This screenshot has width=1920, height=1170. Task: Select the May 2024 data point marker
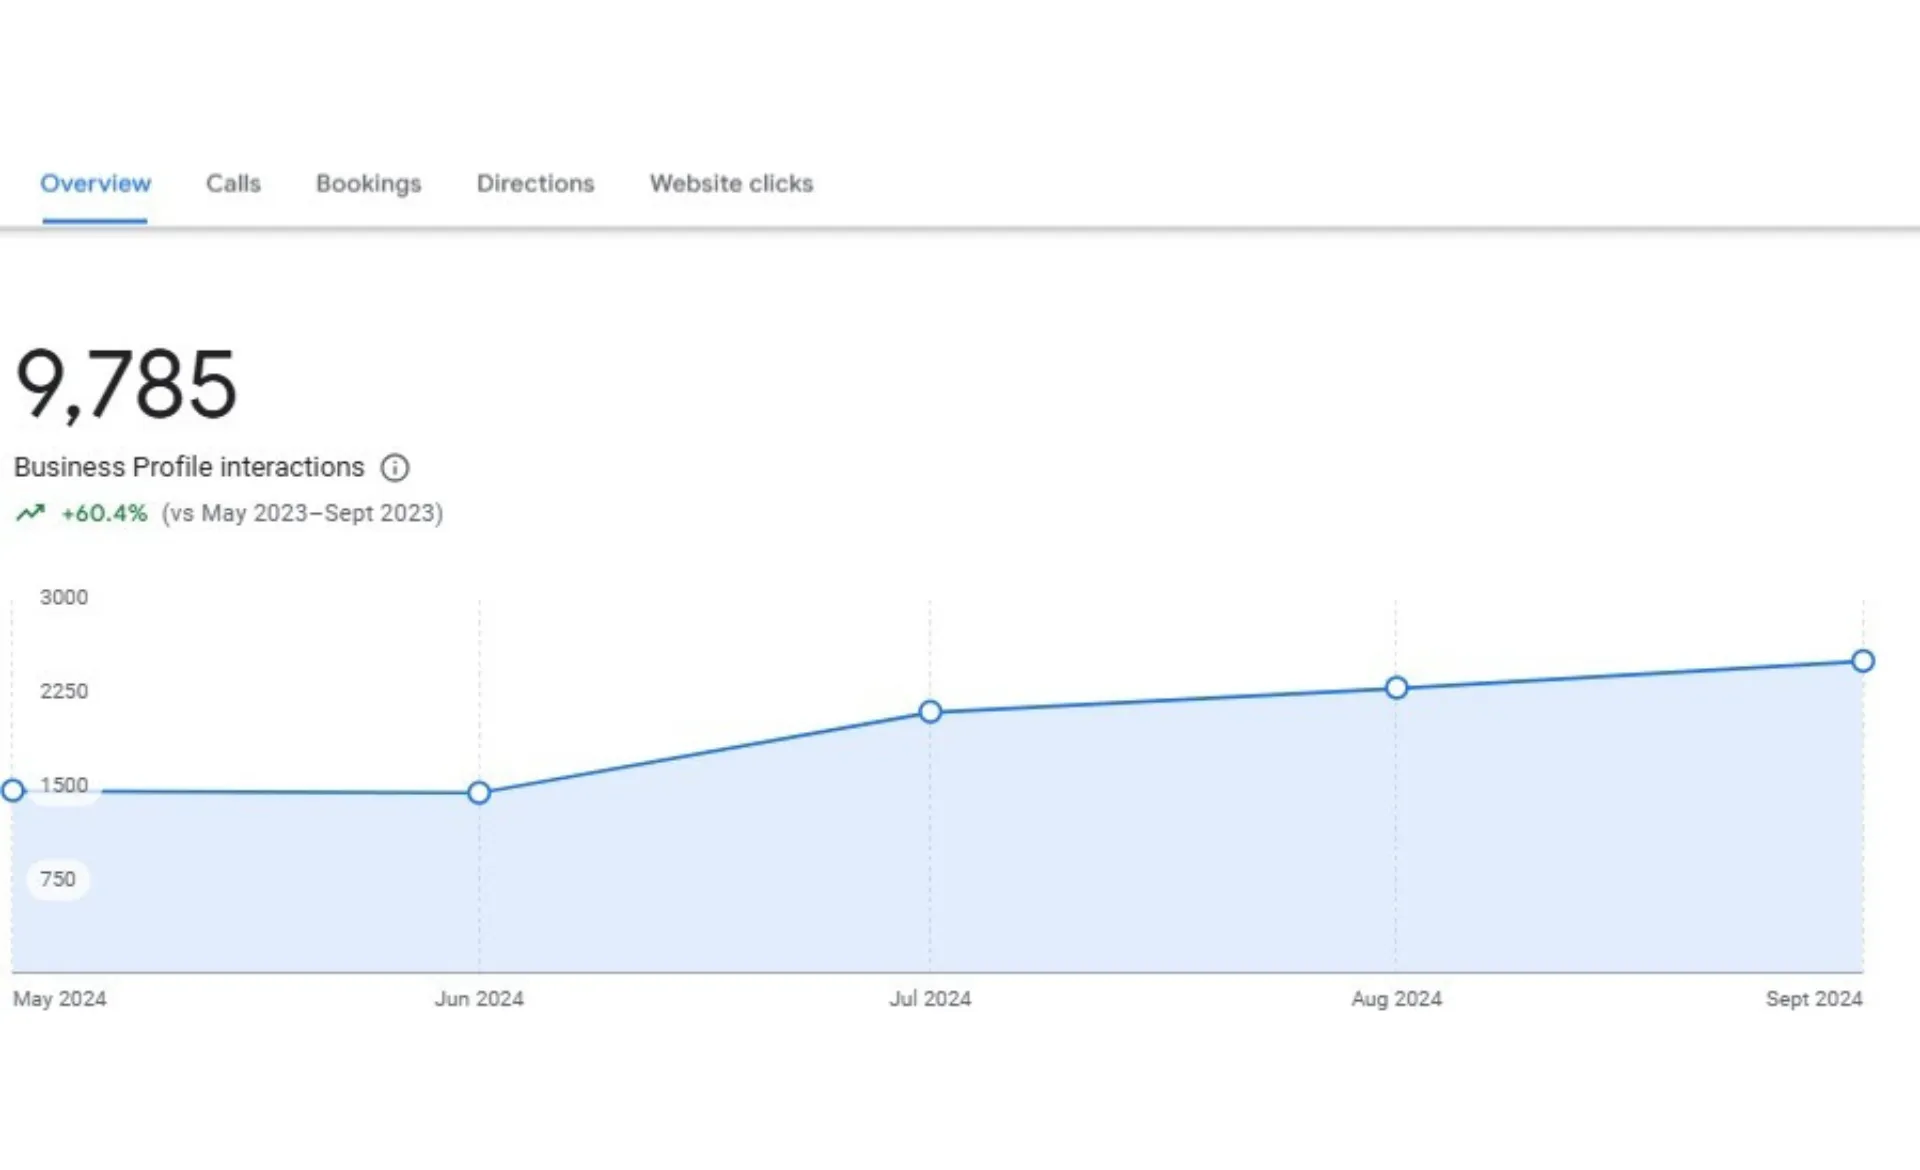(13, 792)
